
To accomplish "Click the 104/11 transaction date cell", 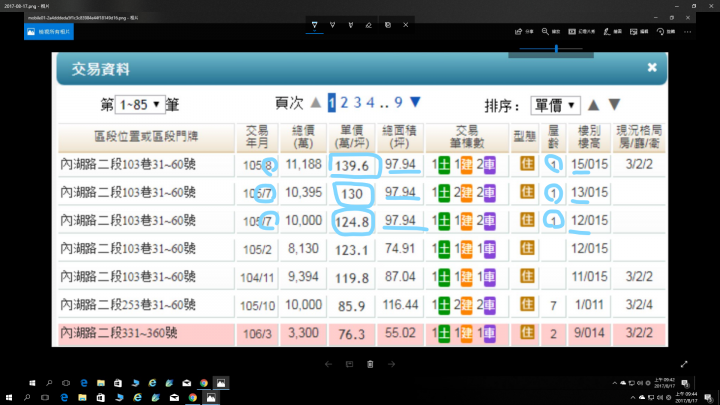I will (257, 277).
